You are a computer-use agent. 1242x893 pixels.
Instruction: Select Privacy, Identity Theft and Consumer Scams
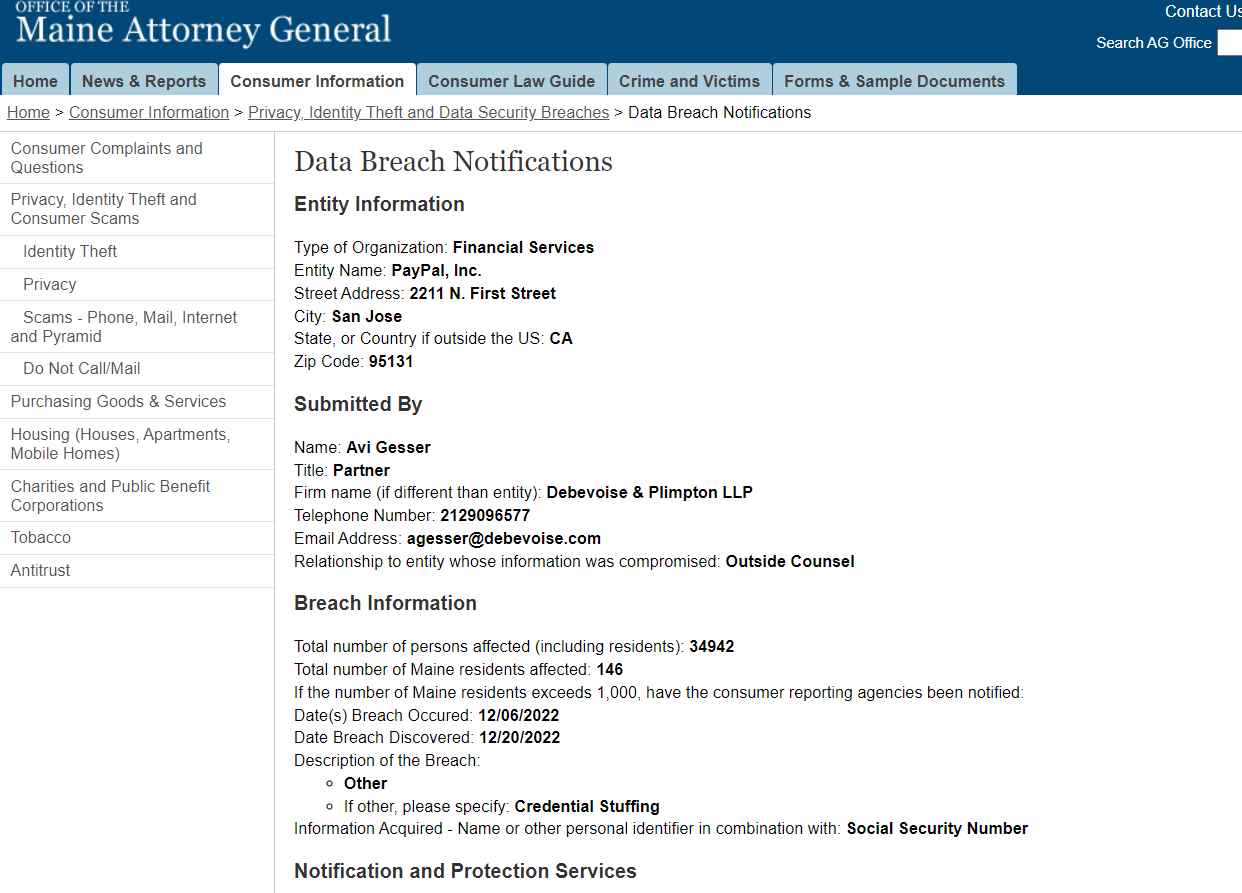coord(103,209)
